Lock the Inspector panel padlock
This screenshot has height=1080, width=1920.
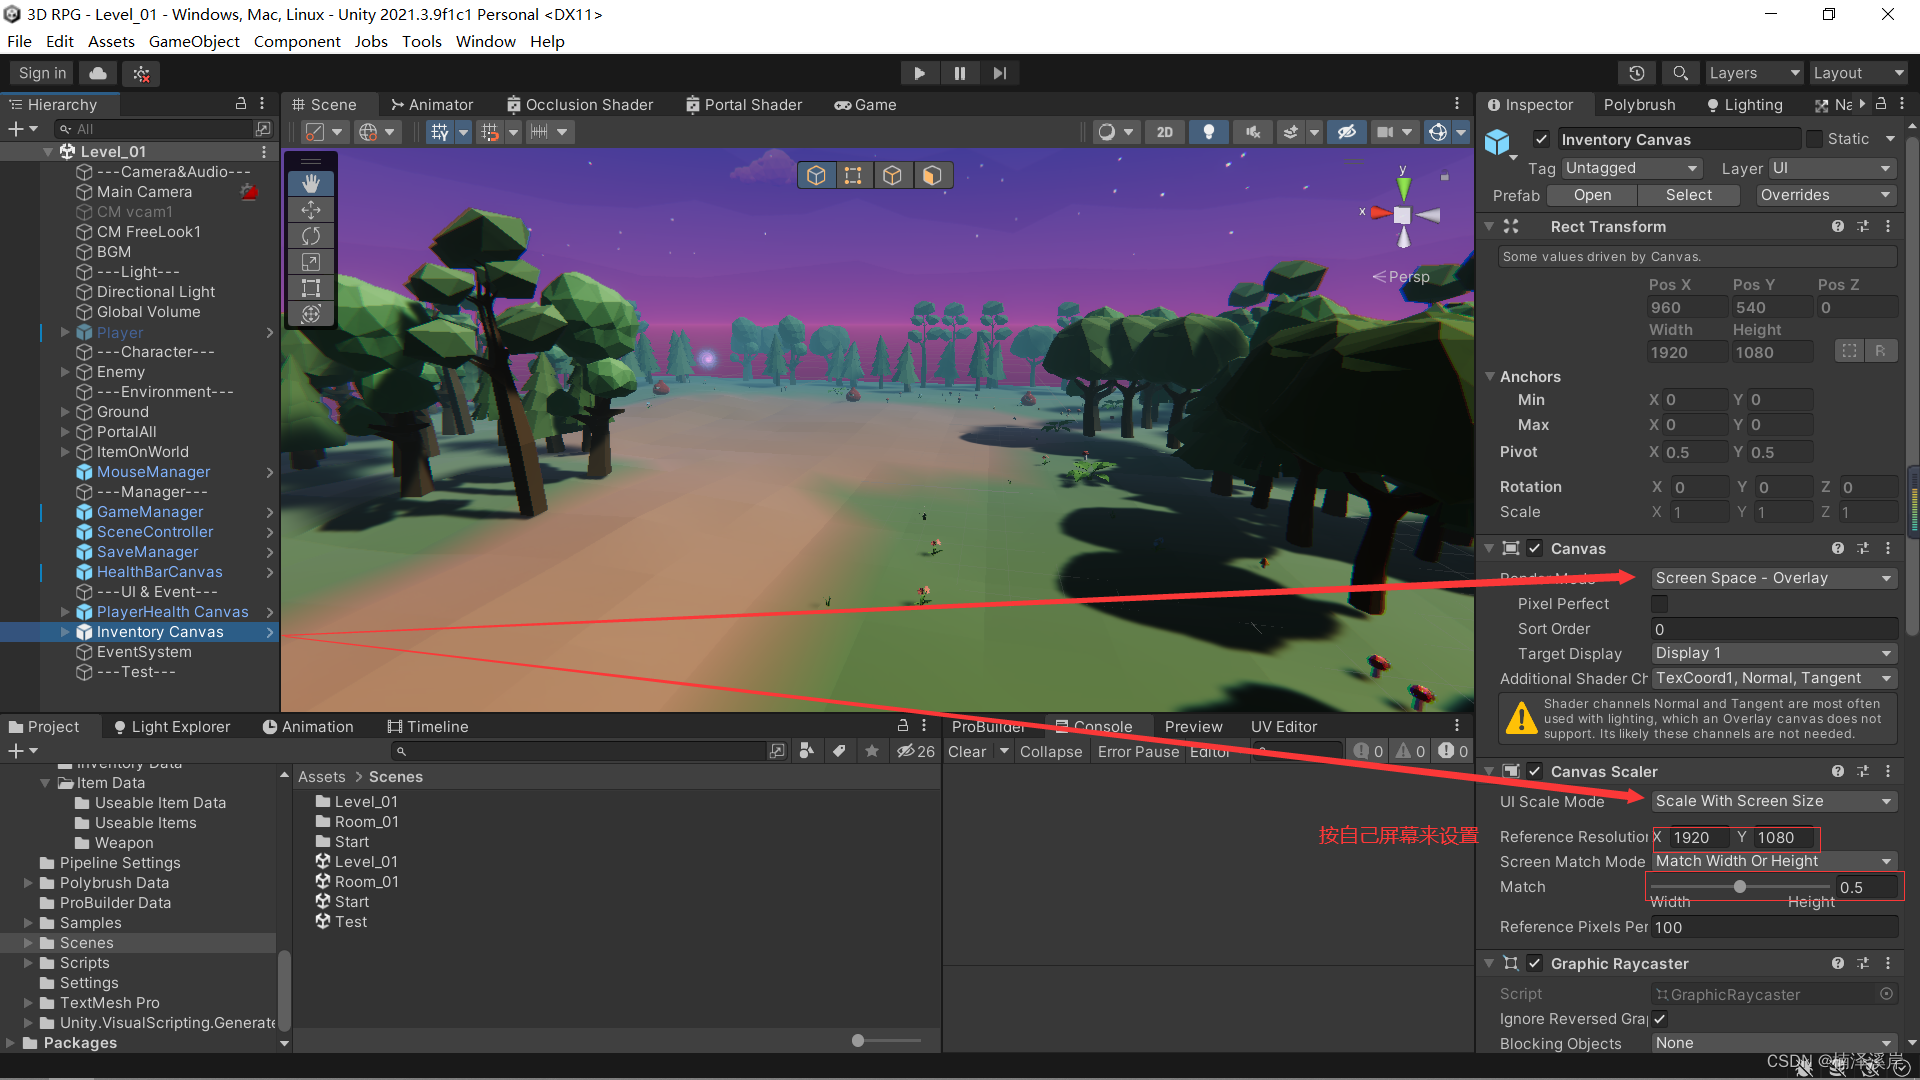click(x=1881, y=104)
